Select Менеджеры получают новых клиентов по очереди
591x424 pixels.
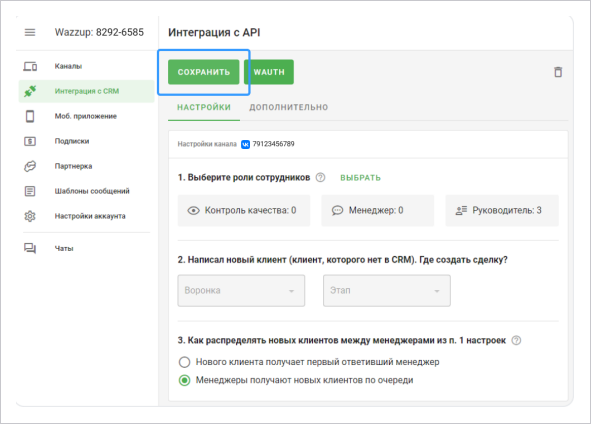184,380
